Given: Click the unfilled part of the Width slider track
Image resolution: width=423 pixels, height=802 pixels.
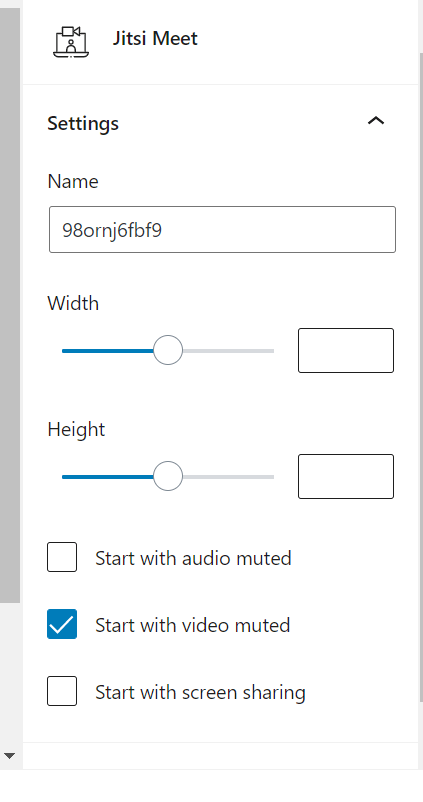Looking at the screenshot, I should (x=228, y=351).
